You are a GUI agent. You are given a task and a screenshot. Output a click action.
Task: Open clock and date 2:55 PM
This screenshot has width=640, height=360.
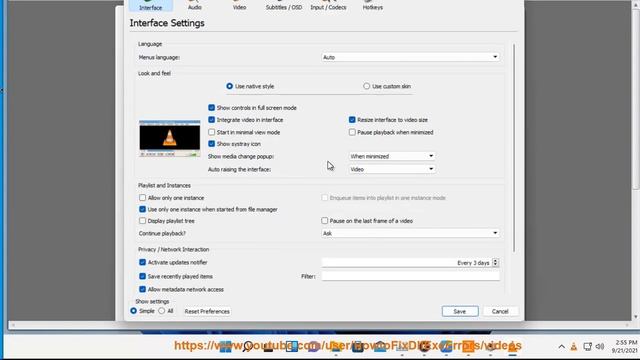pos(624,347)
